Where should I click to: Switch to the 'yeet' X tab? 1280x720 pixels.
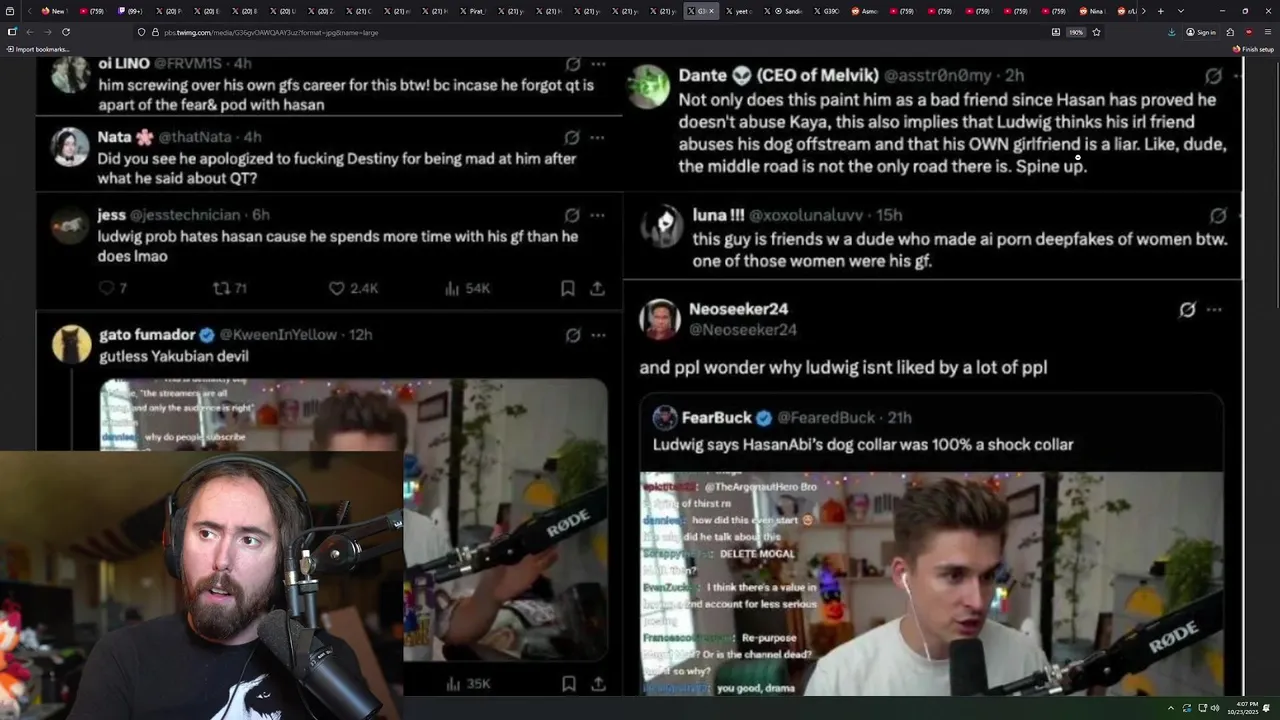pyautogui.click(x=739, y=11)
